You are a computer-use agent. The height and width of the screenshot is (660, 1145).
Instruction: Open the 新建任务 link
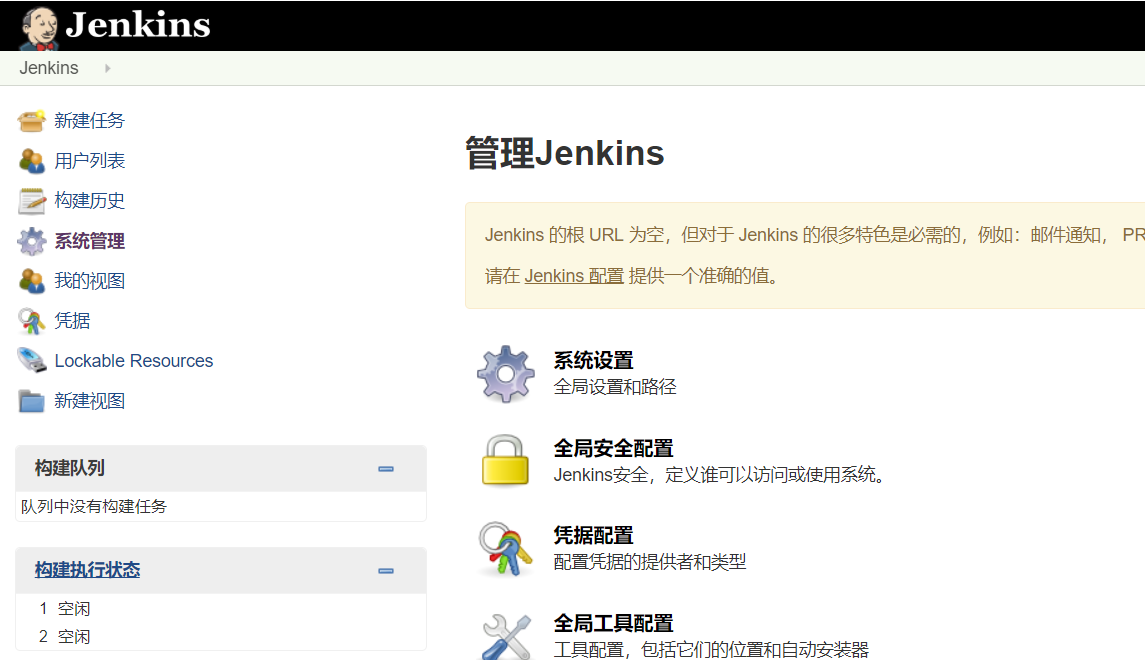click(89, 120)
